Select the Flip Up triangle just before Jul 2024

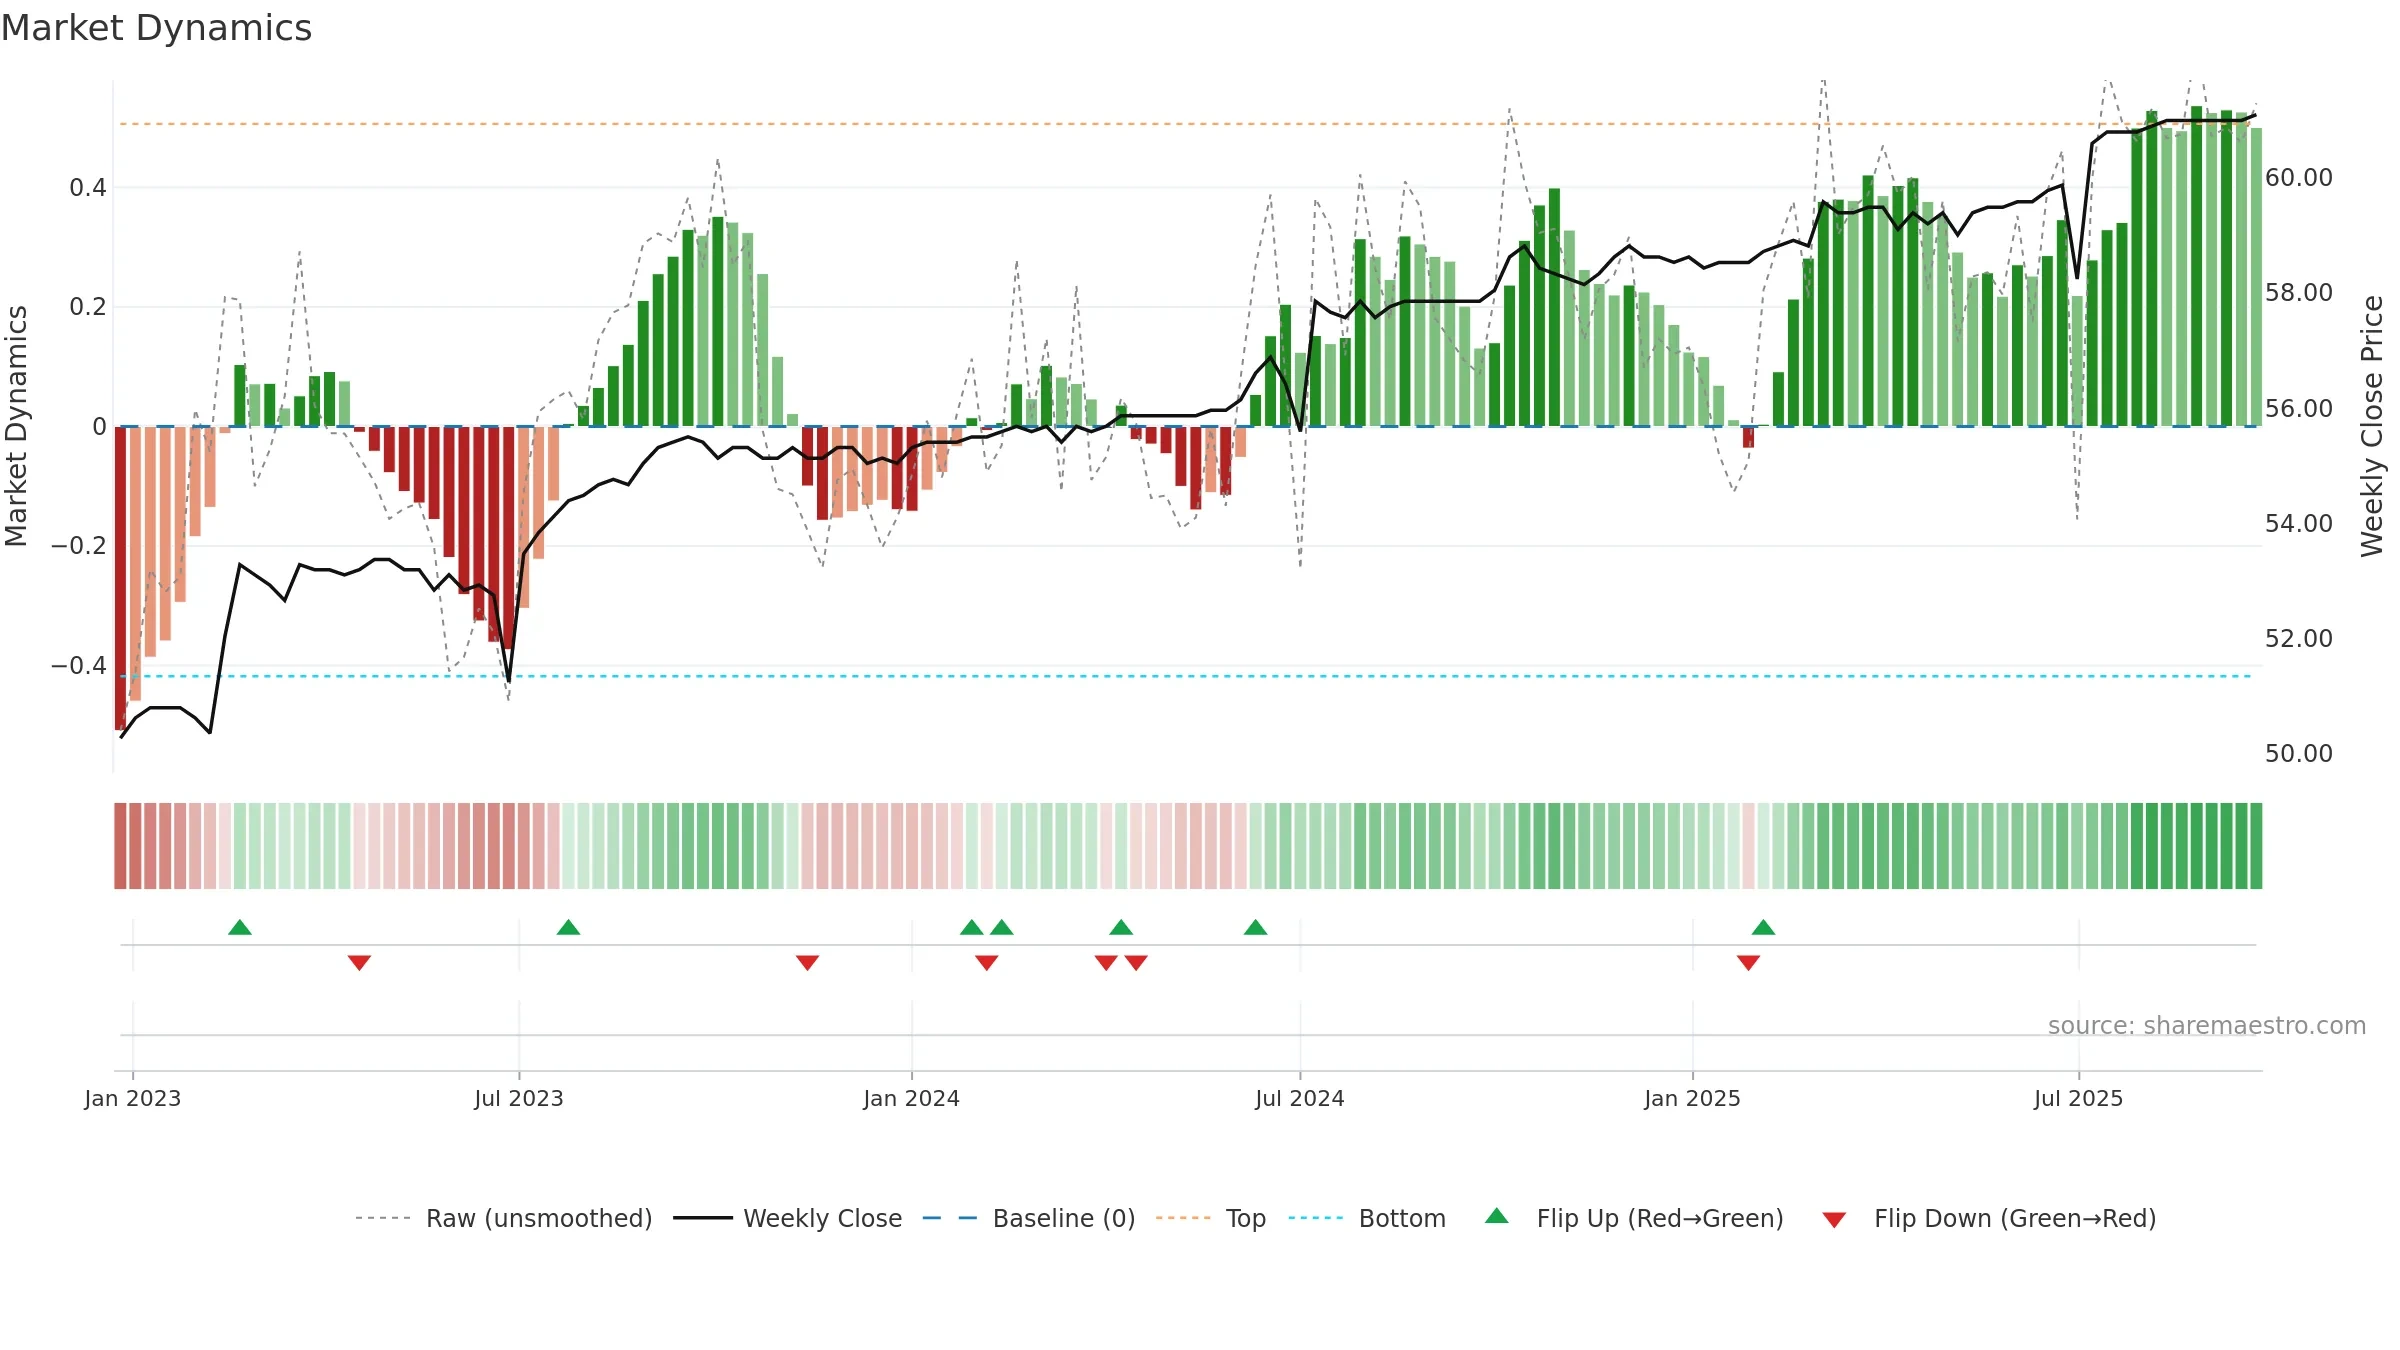click(x=1256, y=927)
